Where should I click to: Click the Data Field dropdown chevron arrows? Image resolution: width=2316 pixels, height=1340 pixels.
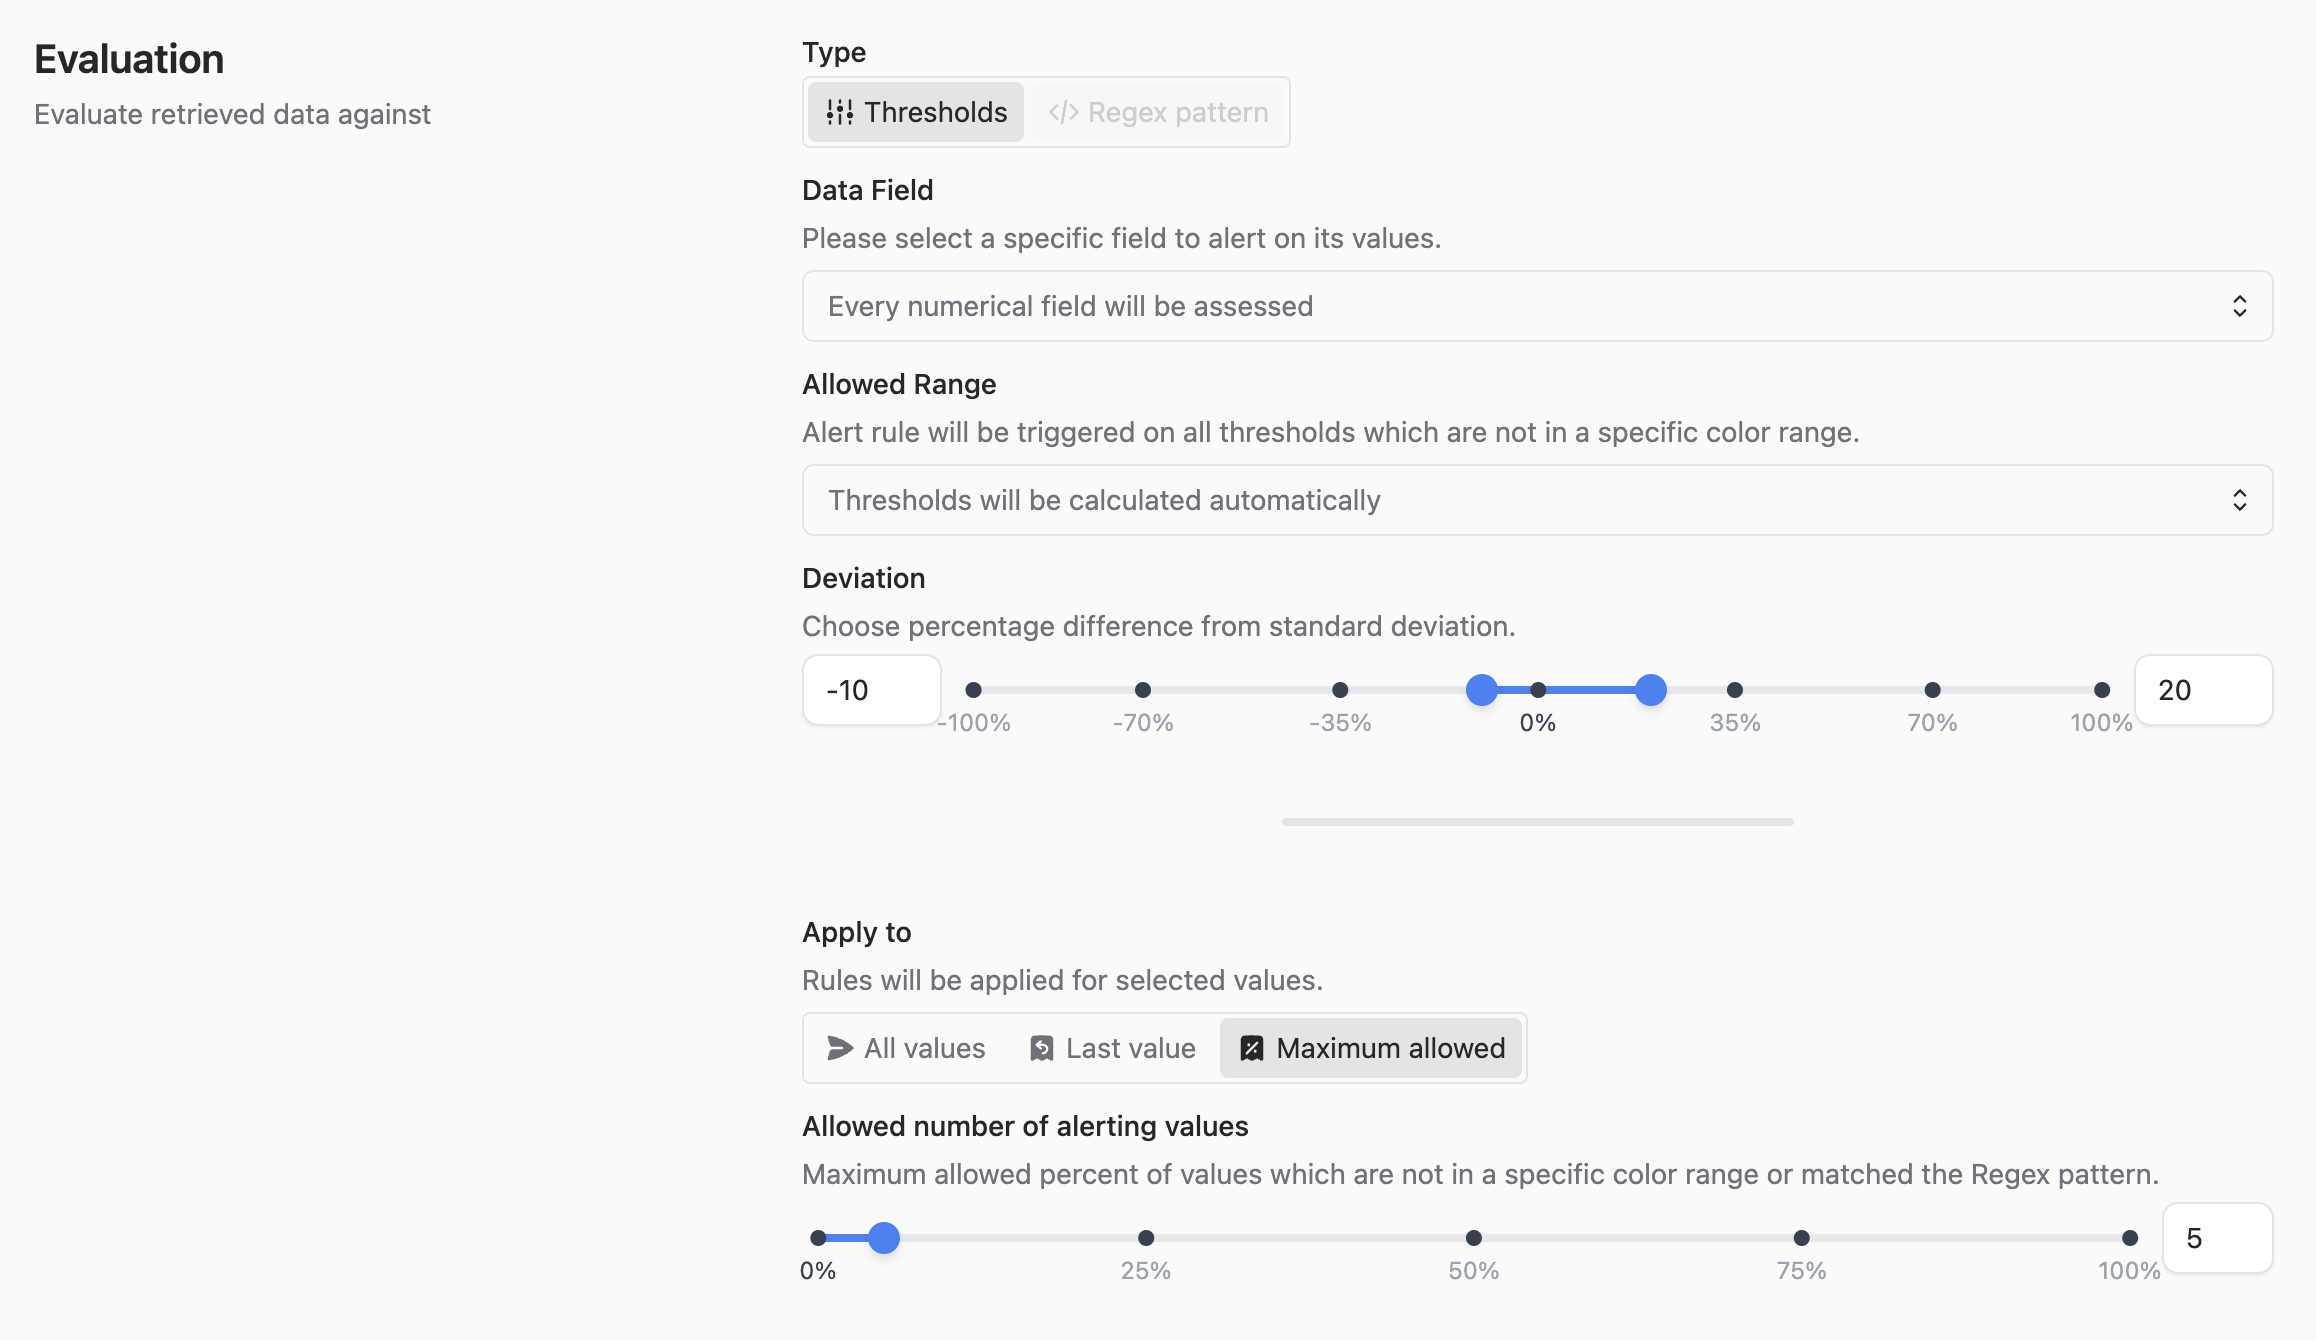tap(2239, 306)
